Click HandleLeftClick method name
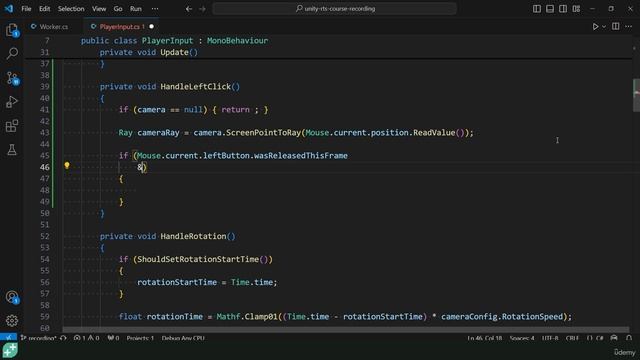Viewport: 640px width, 360px height. click(196, 87)
